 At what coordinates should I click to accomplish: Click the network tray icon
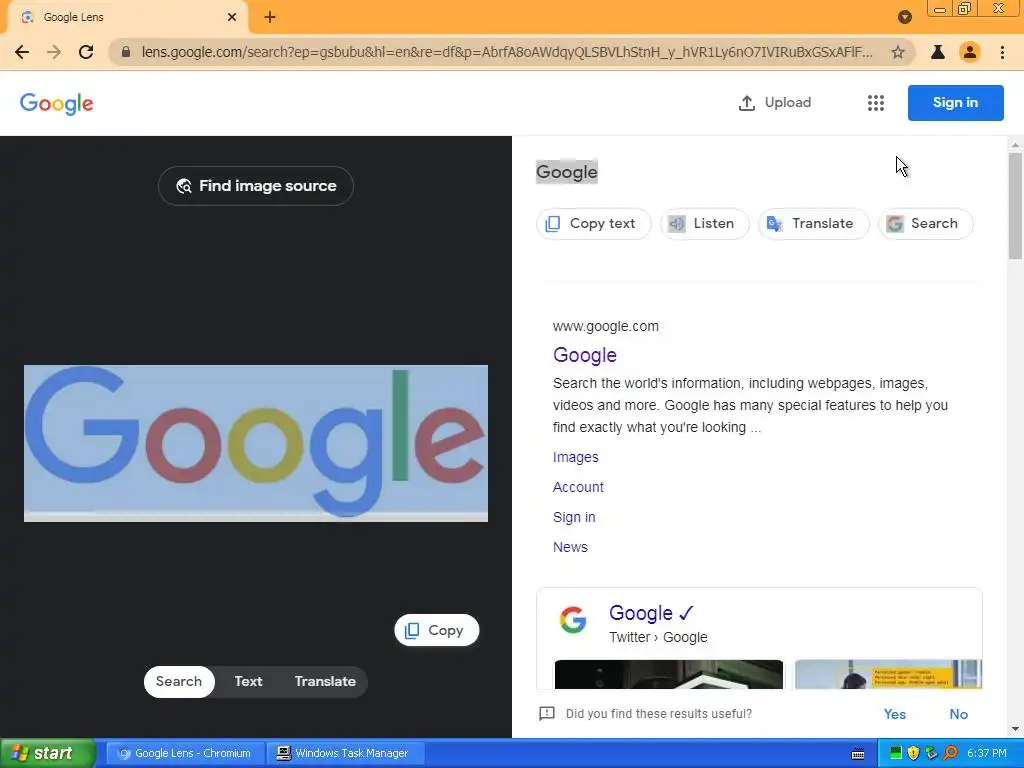pyautogui.click(x=932, y=754)
